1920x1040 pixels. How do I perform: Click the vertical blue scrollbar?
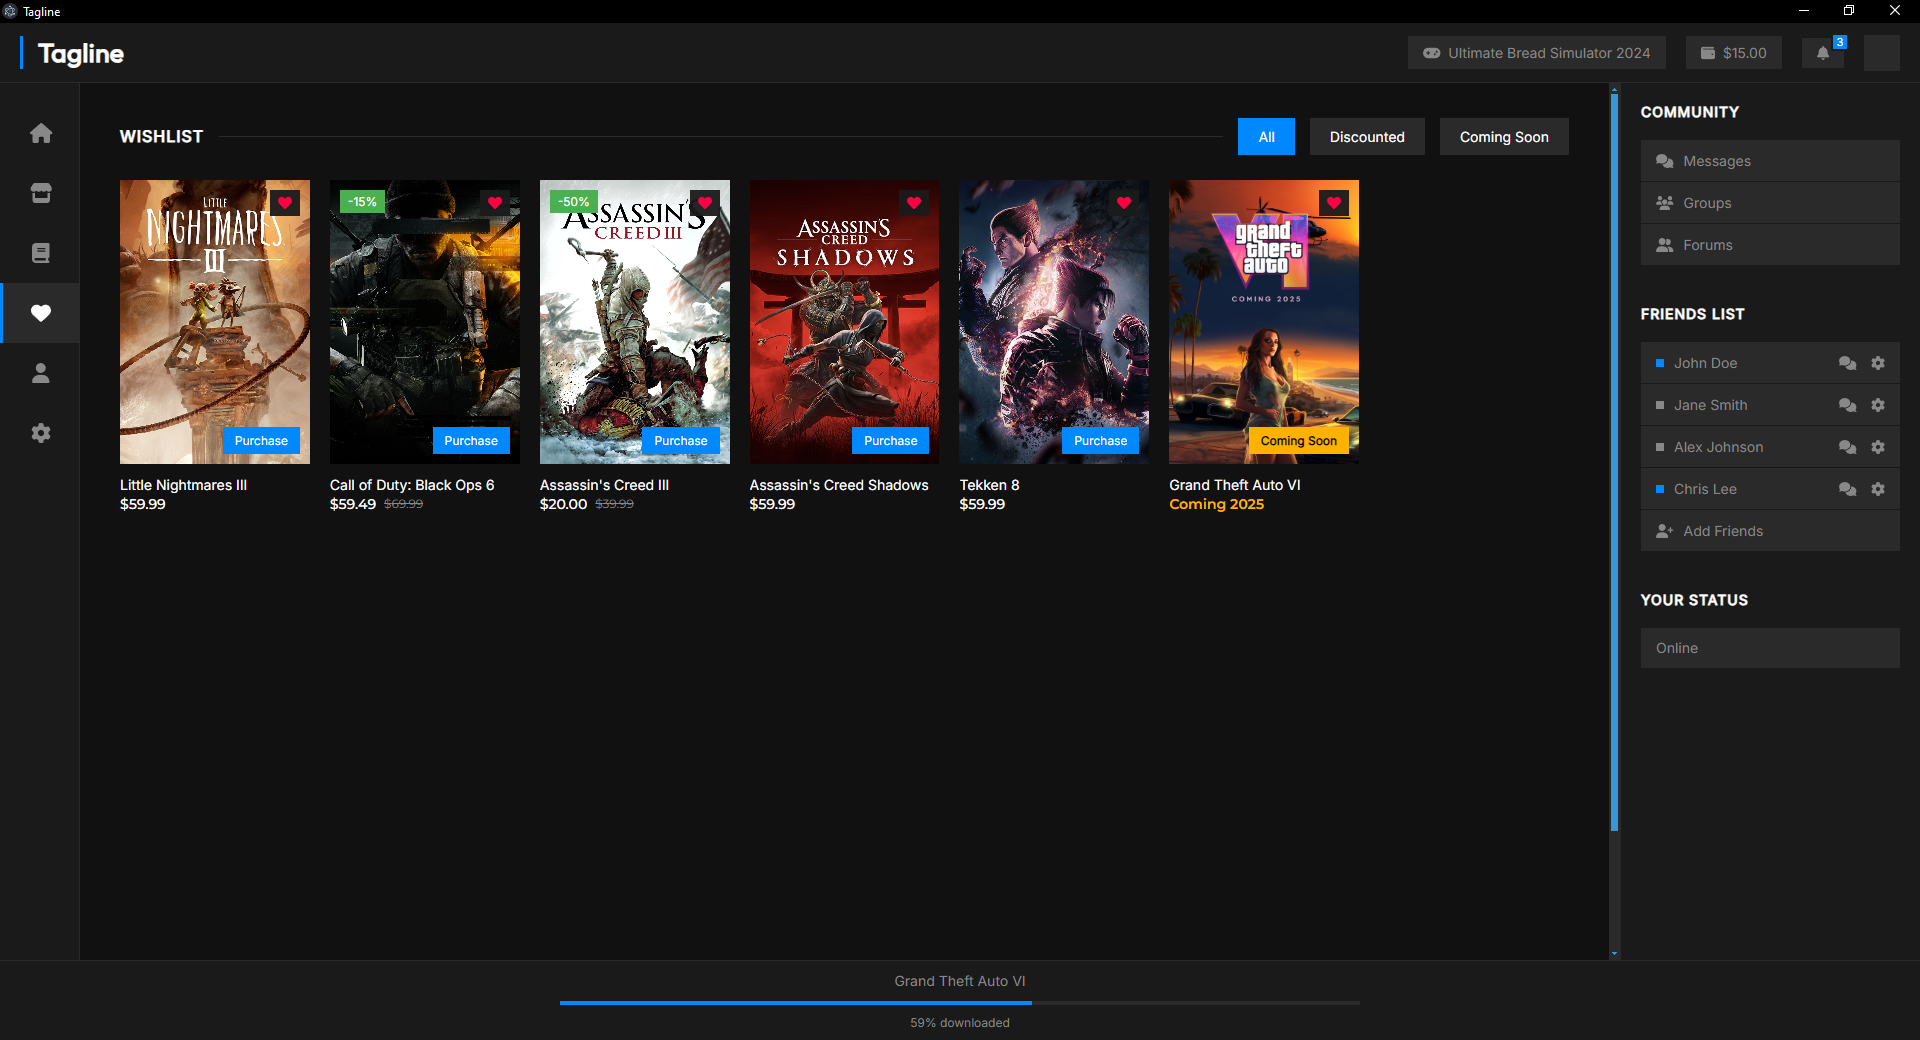pyautogui.click(x=1614, y=462)
